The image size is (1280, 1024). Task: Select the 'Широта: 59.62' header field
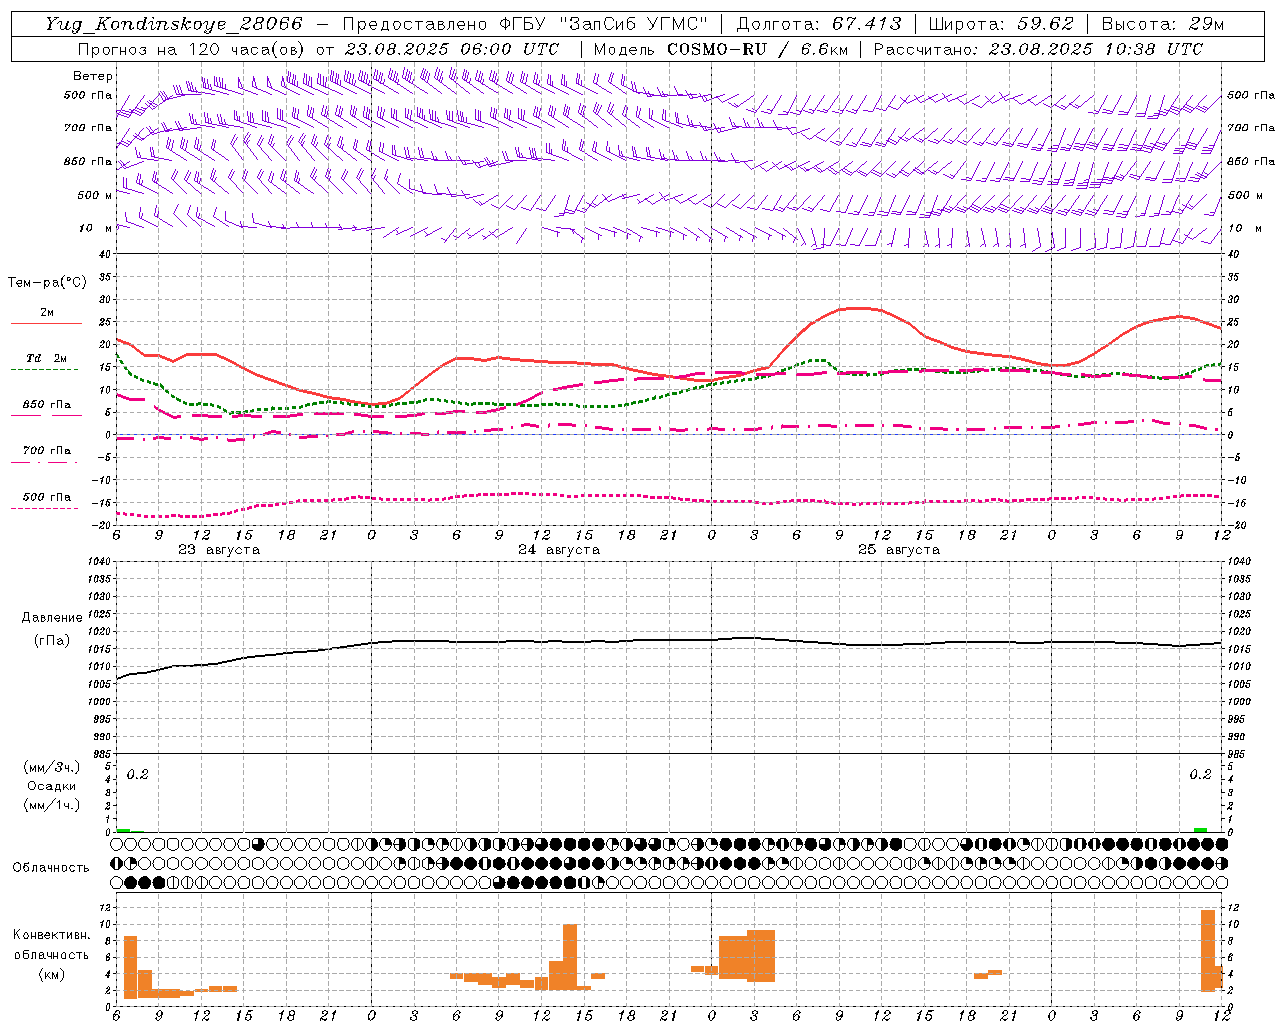coord(1001,24)
